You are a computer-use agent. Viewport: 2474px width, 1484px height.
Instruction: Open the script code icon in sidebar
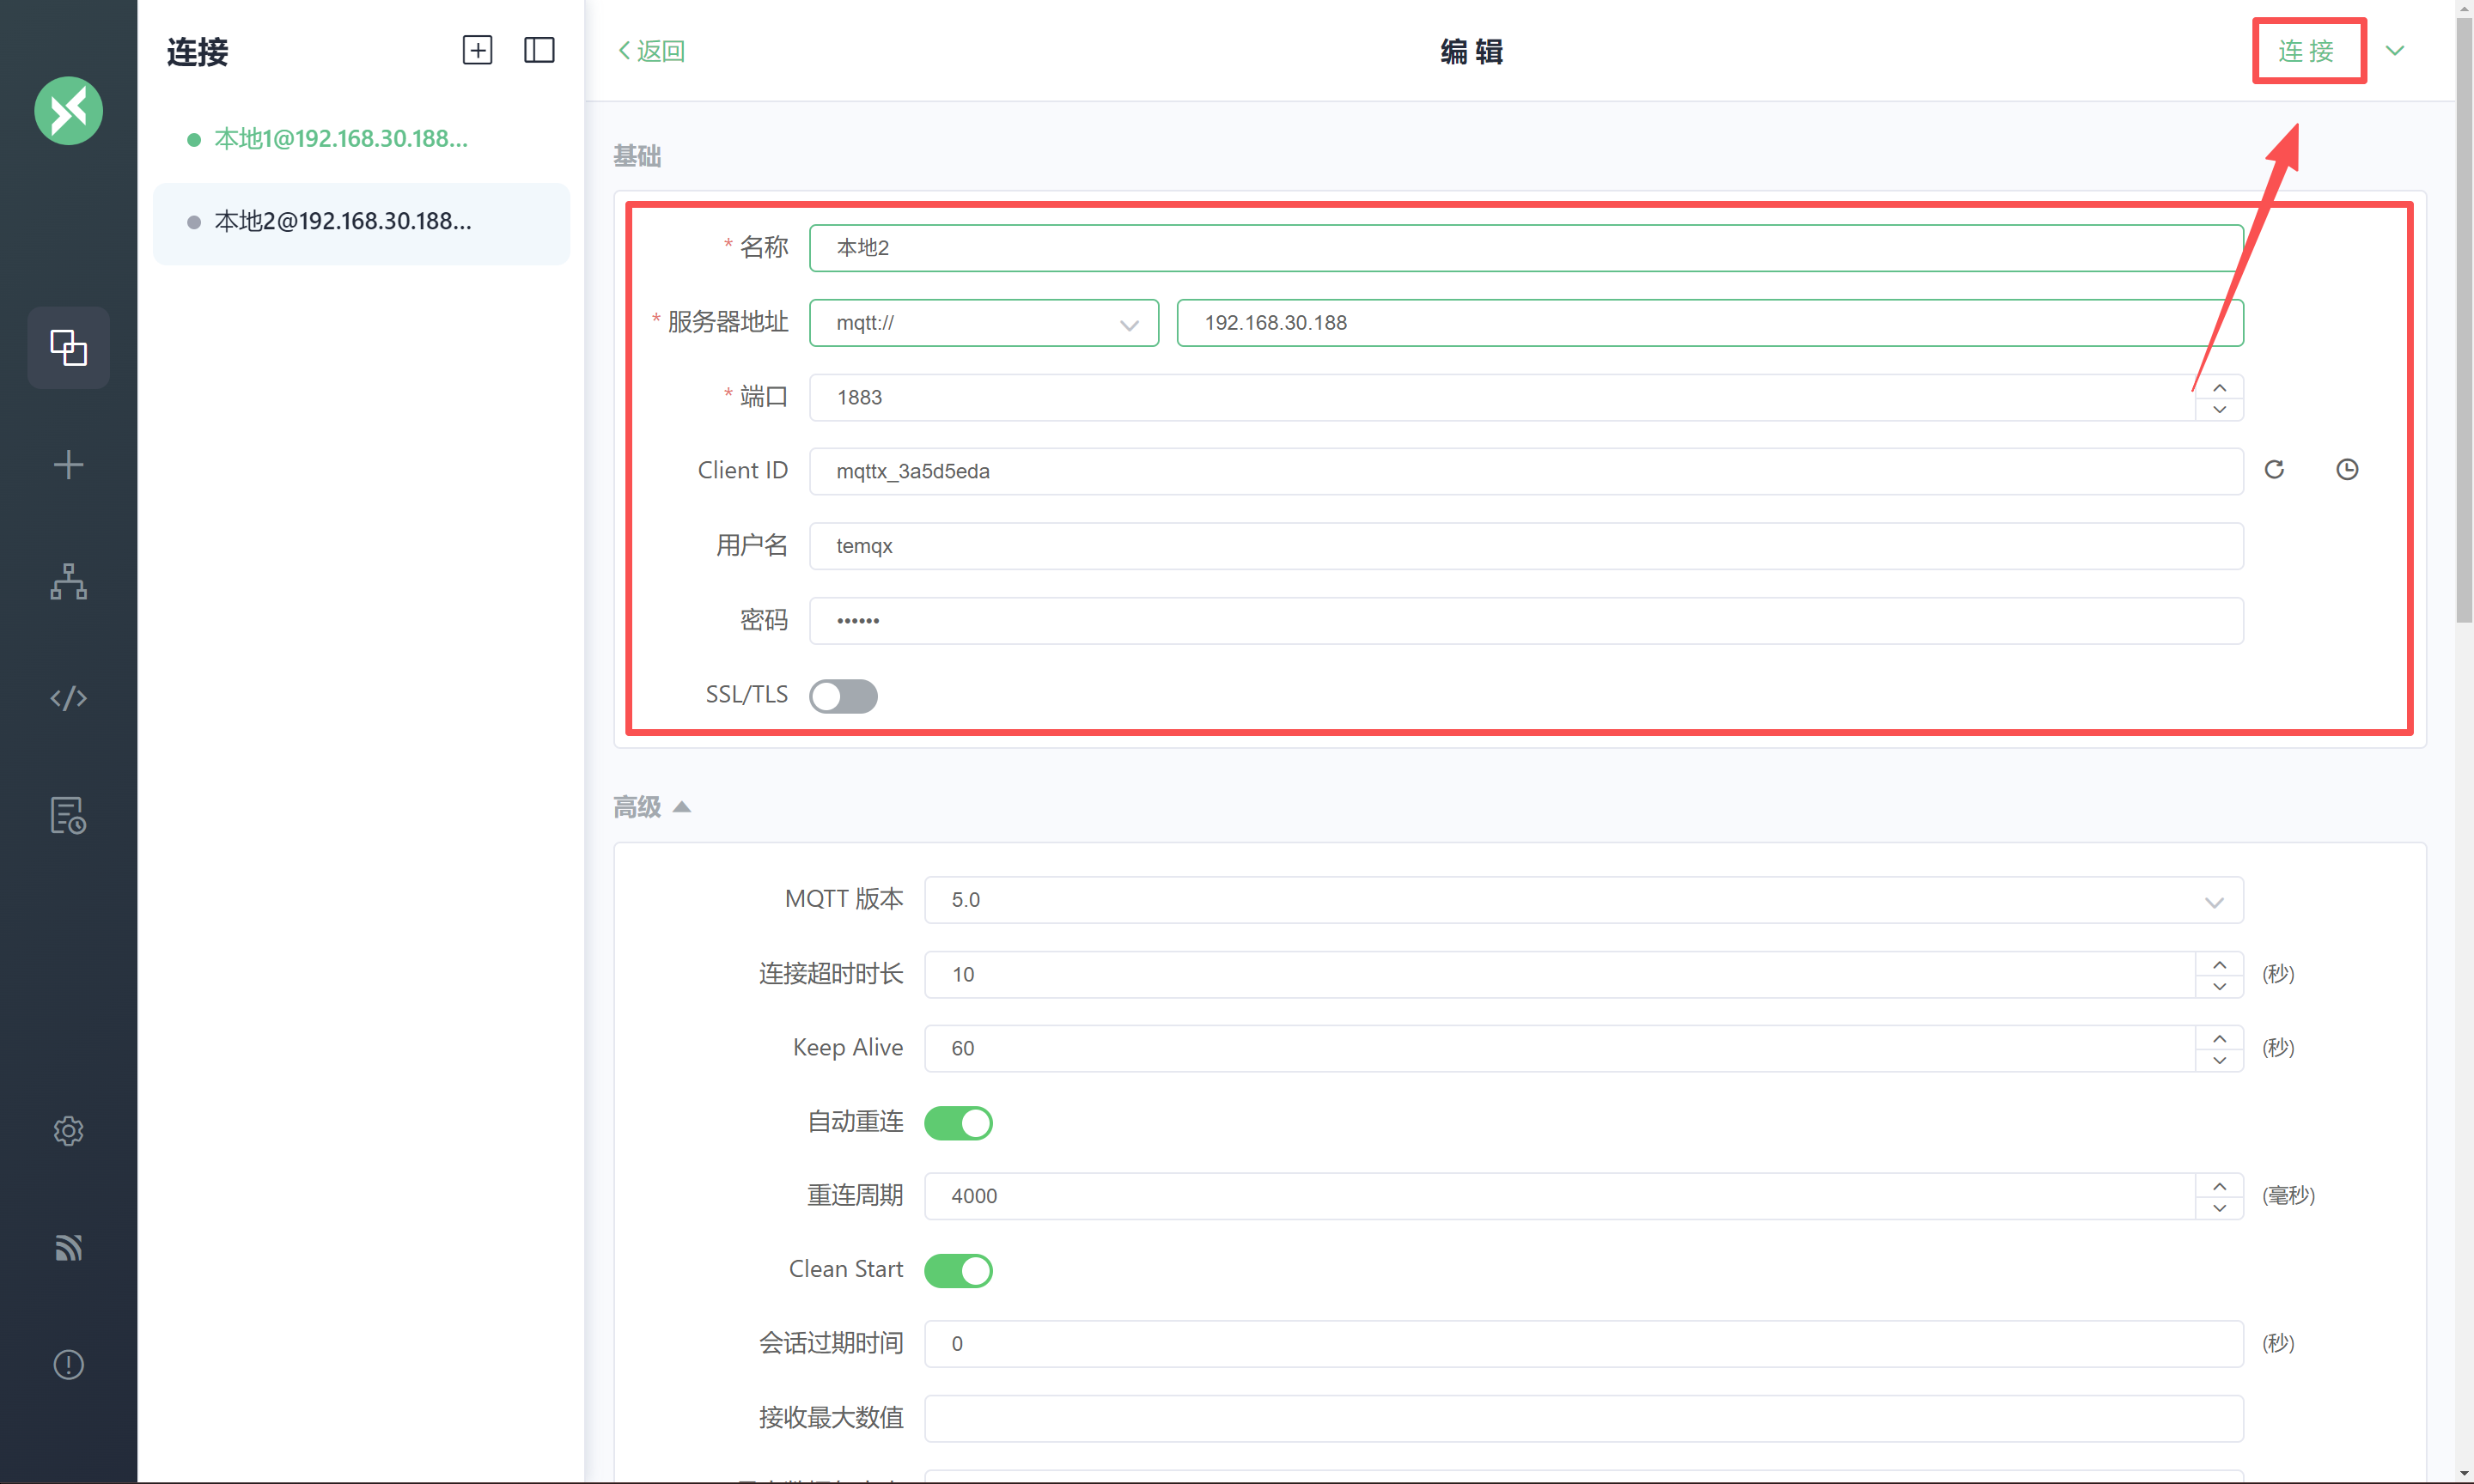pyautogui.click(x=68, y=698)
